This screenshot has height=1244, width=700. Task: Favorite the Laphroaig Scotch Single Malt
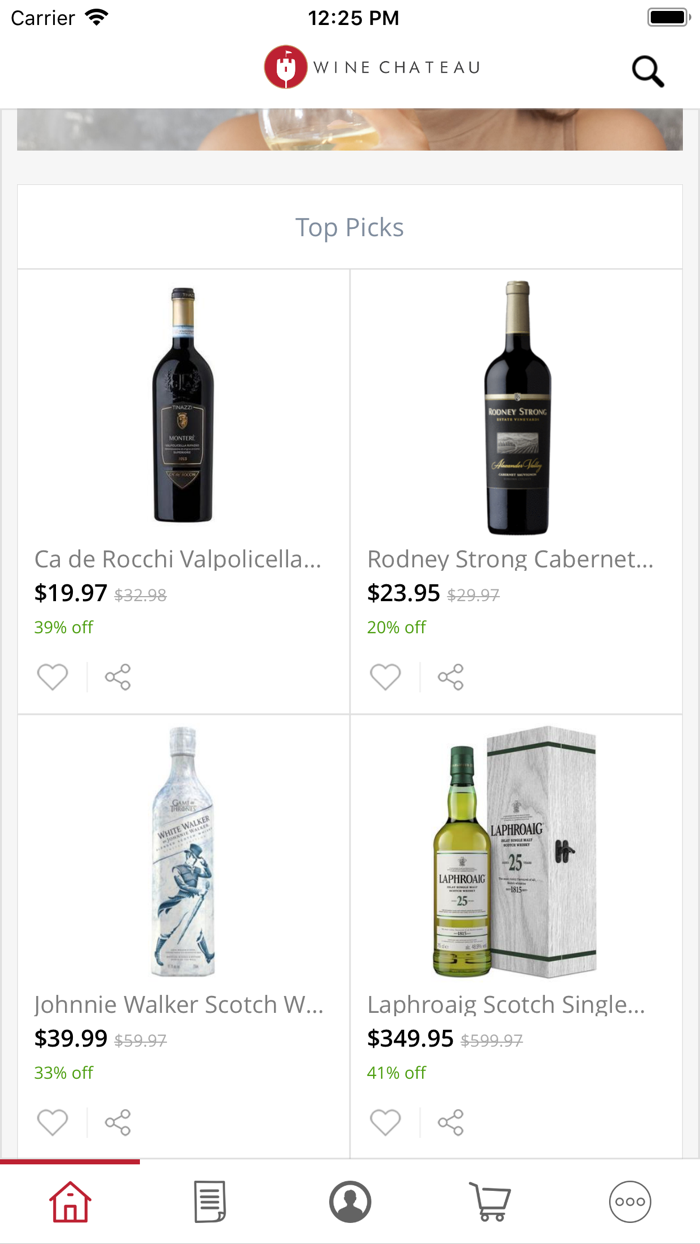(385, 1122)
